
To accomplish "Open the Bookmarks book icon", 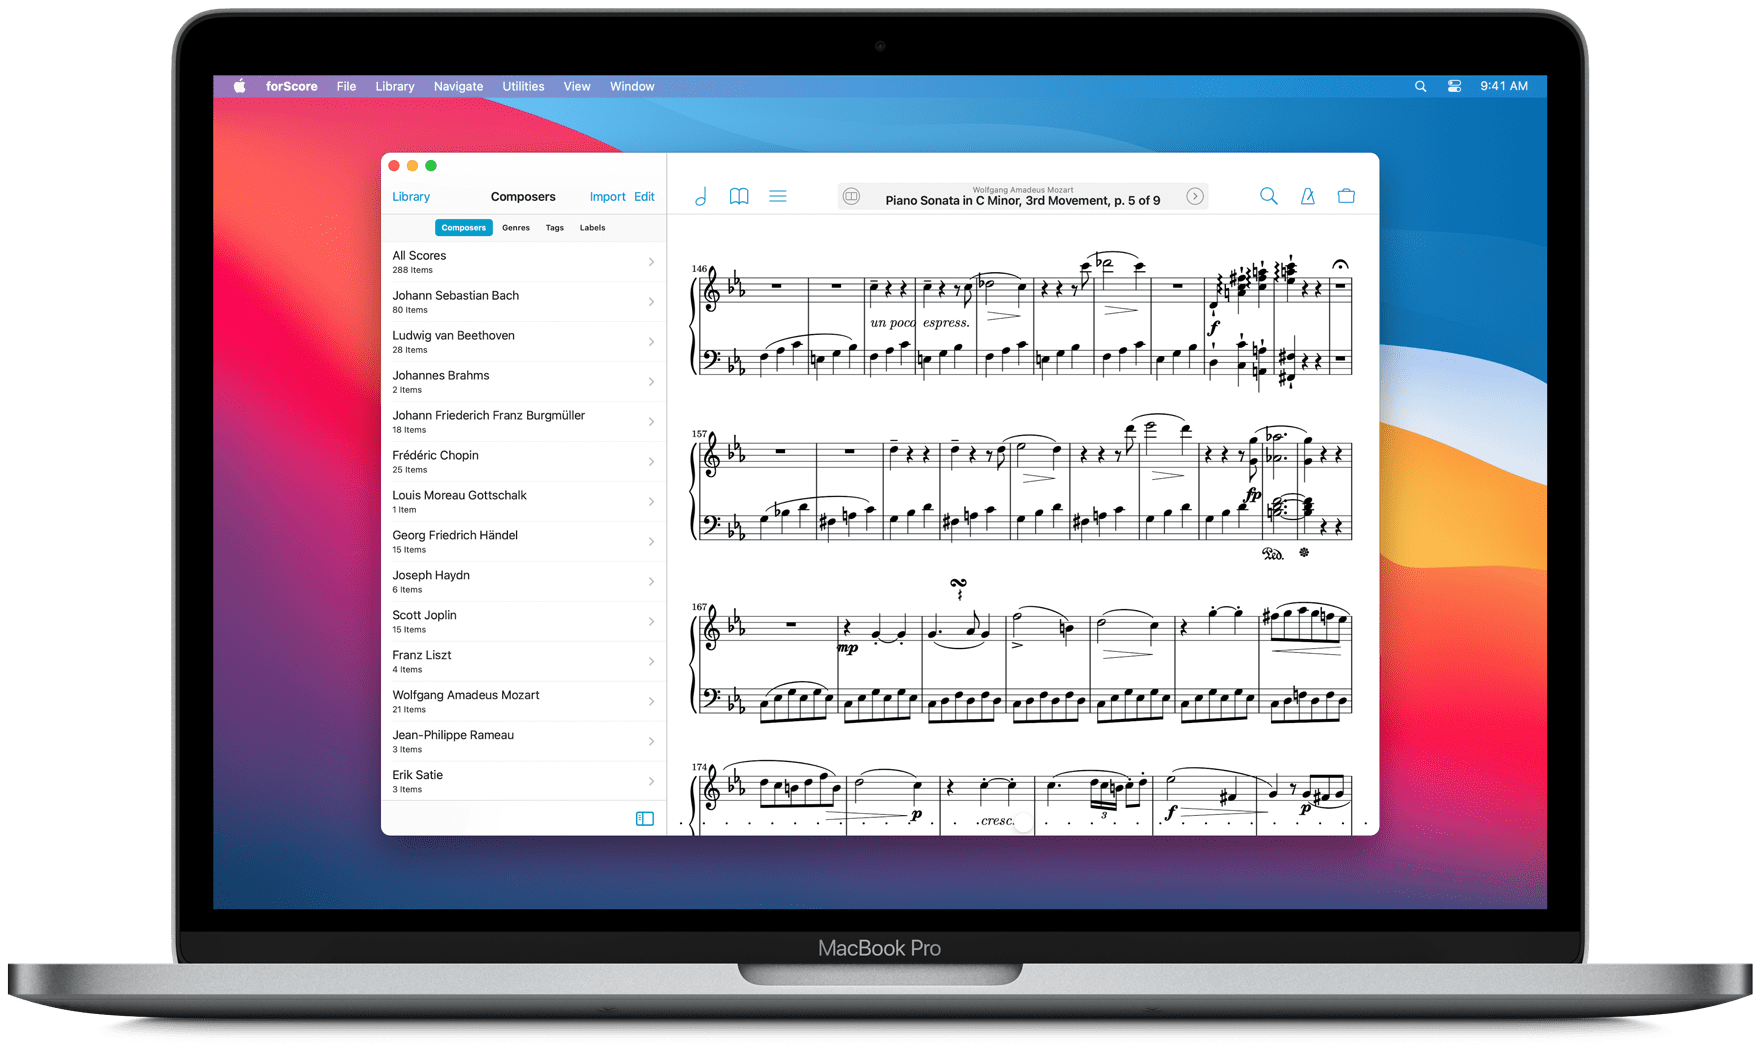I will [x=739, y=196].
